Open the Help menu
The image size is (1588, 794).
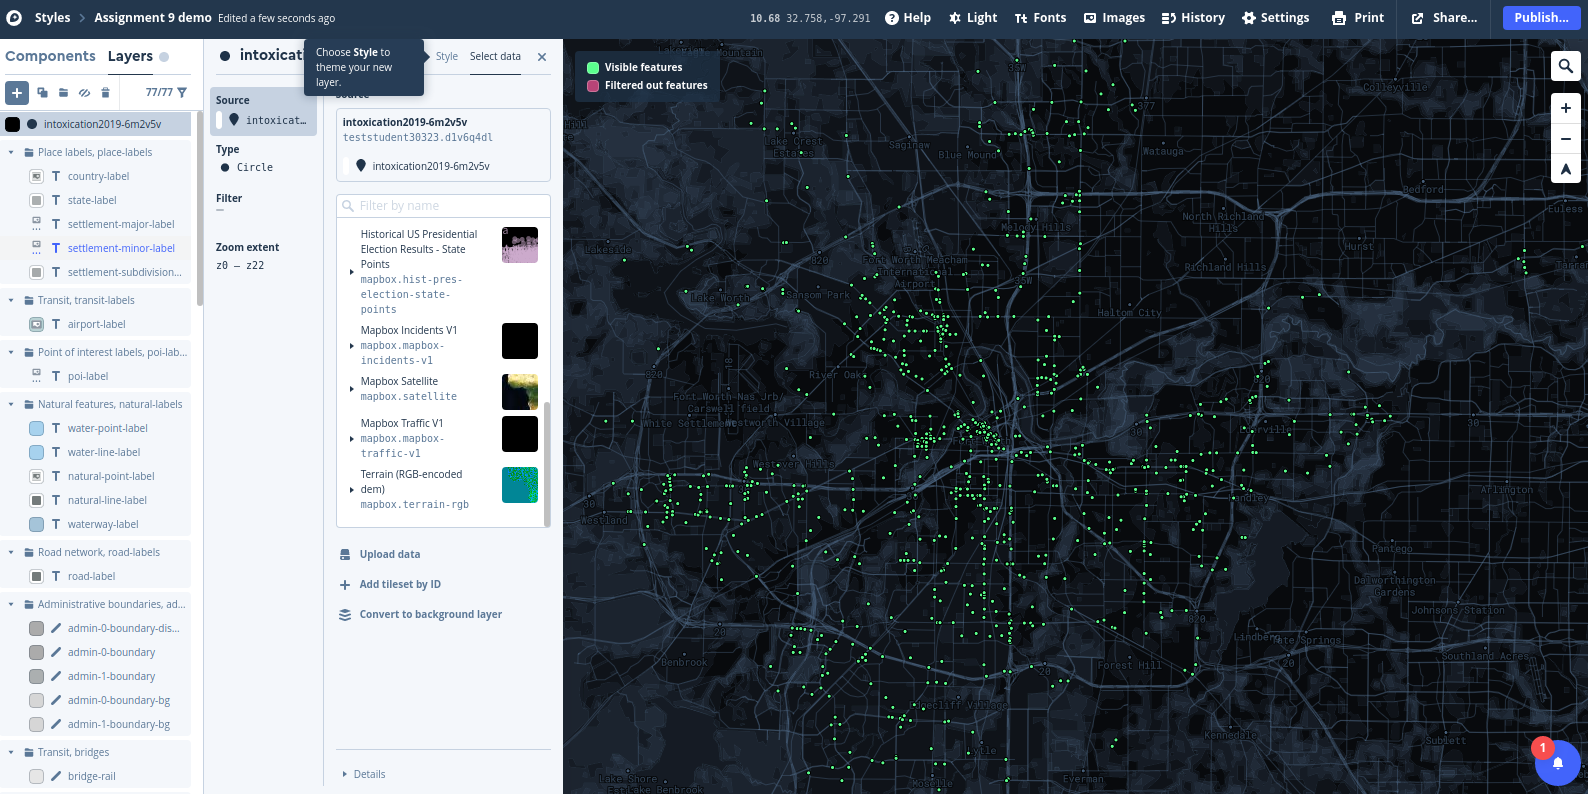908,18
